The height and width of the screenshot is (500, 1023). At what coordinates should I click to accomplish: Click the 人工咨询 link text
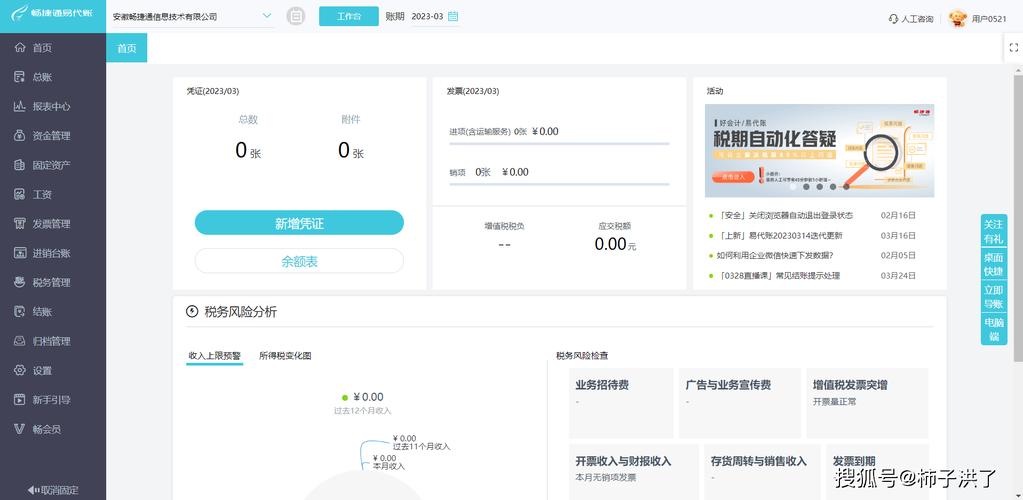pos(917,19)
